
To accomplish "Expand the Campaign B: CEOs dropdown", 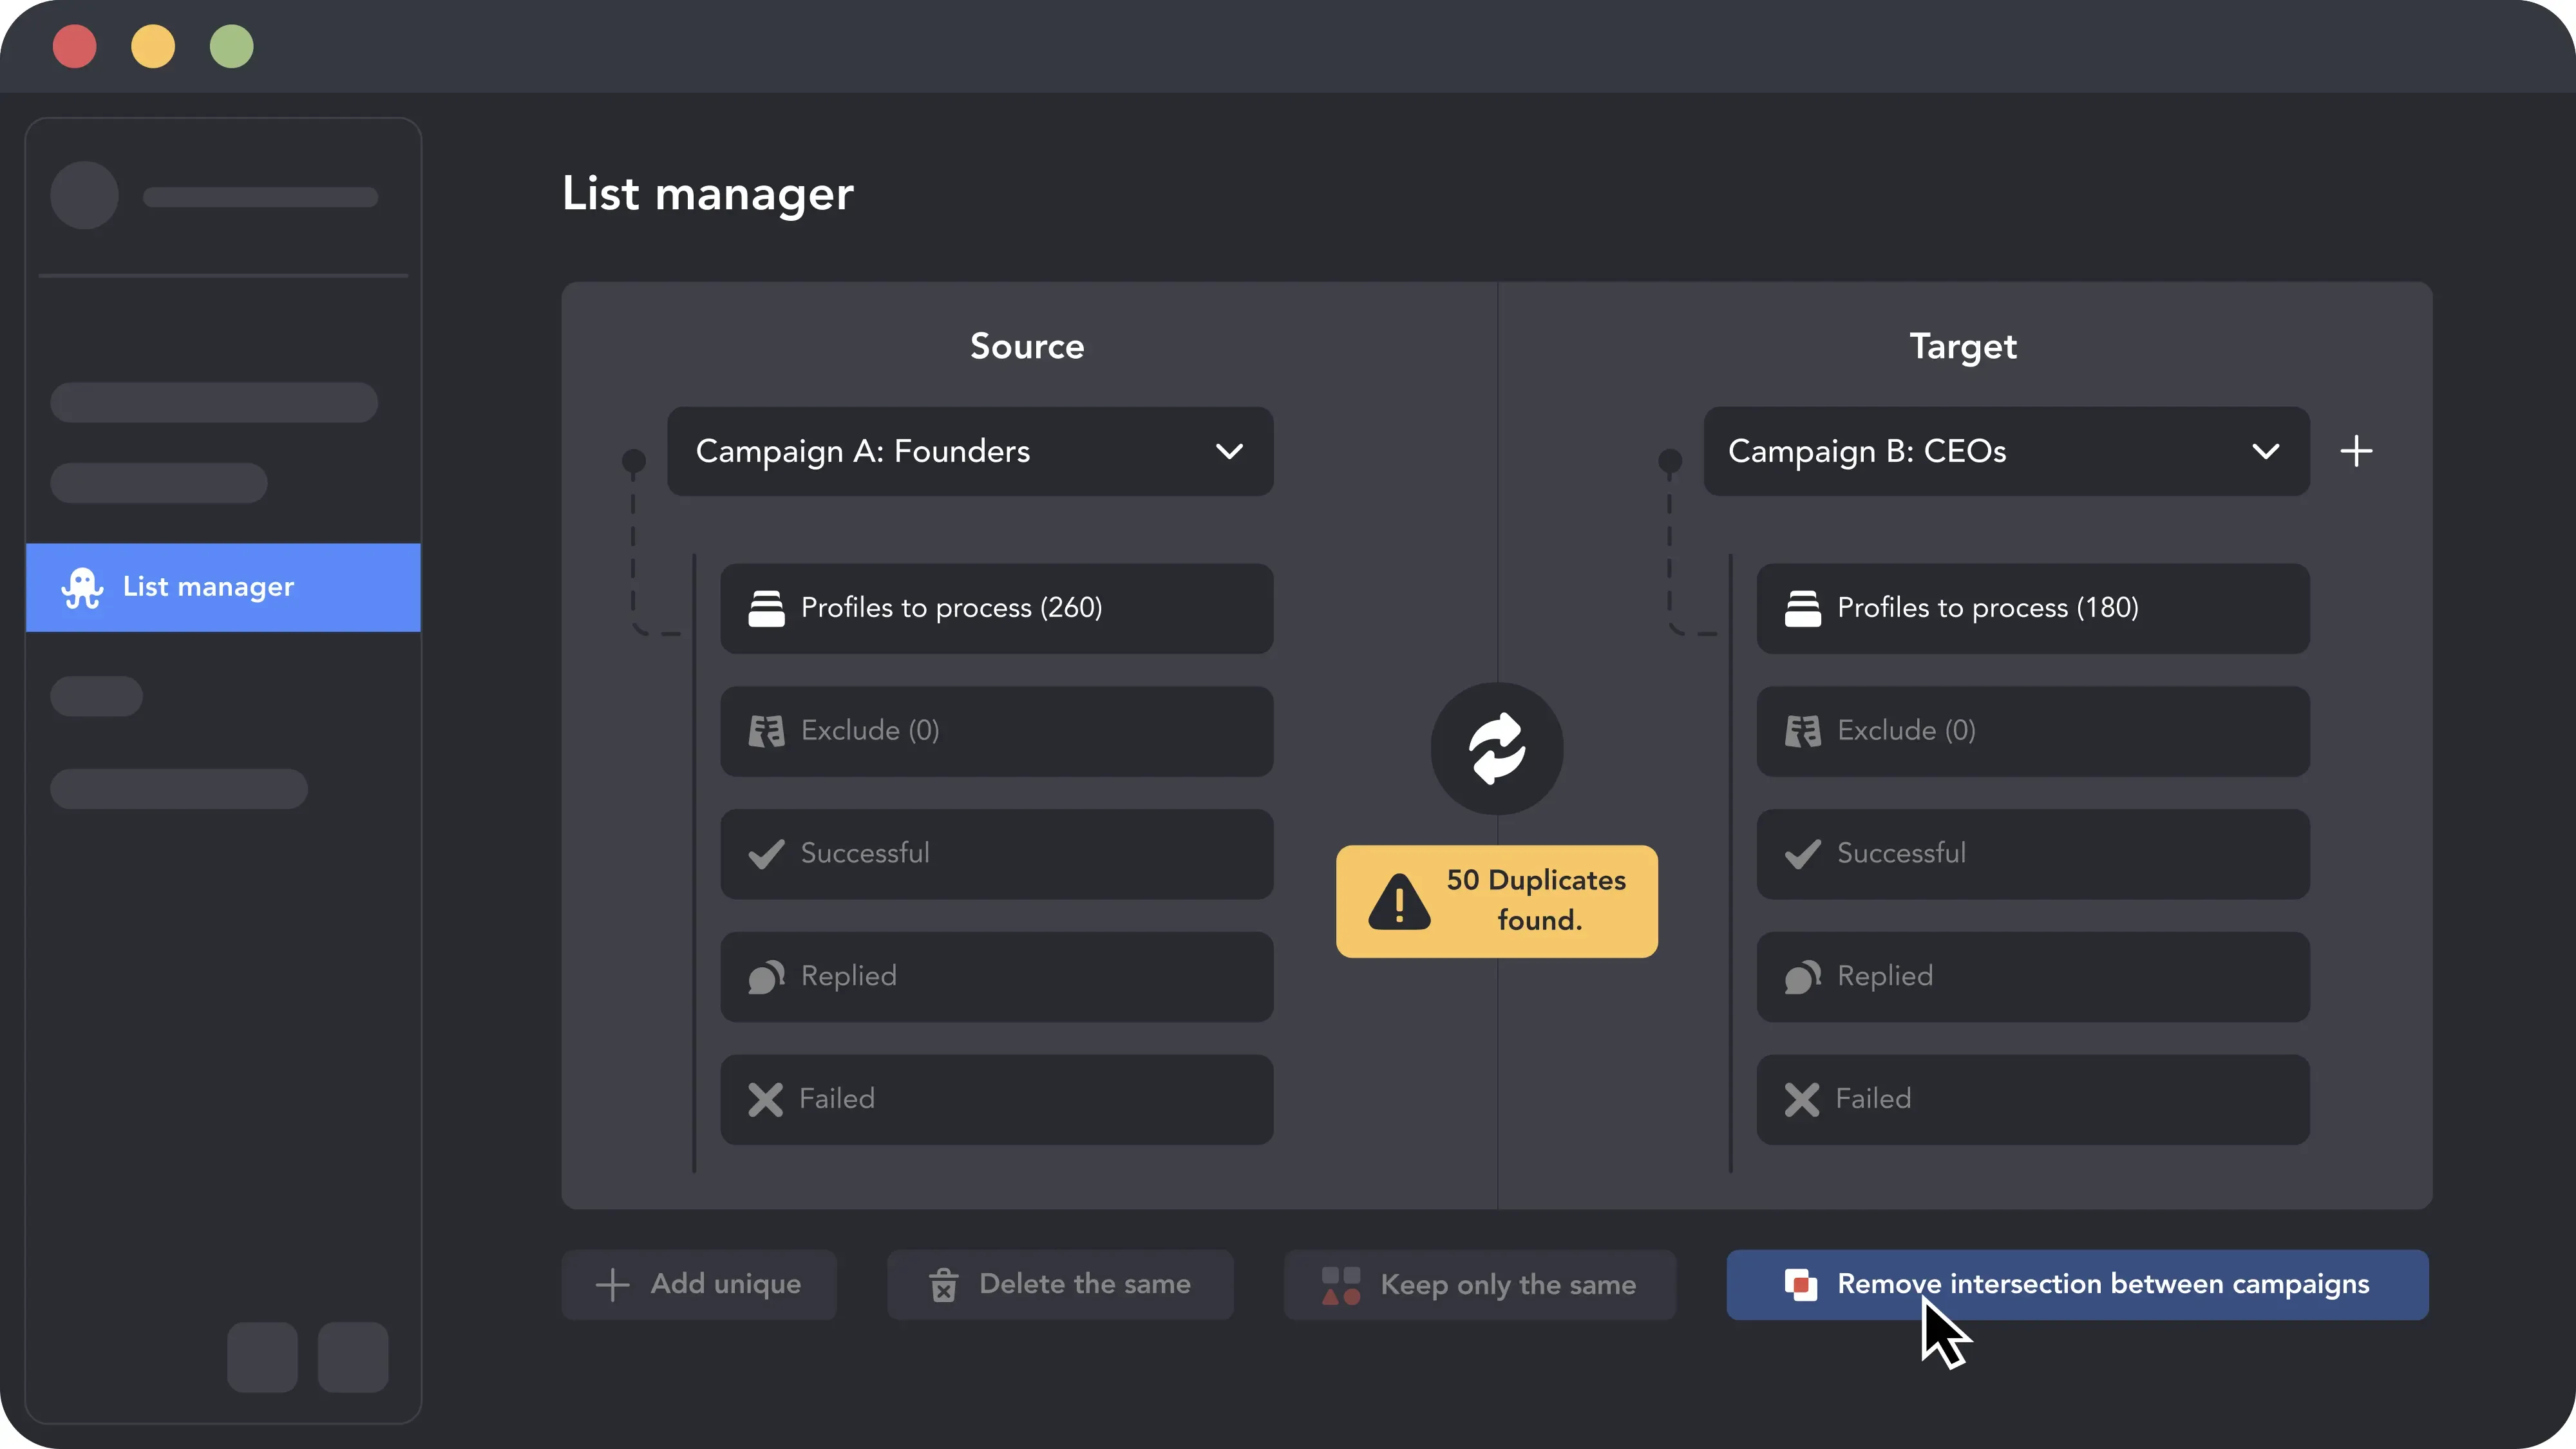I will (x=2006, y=451).
